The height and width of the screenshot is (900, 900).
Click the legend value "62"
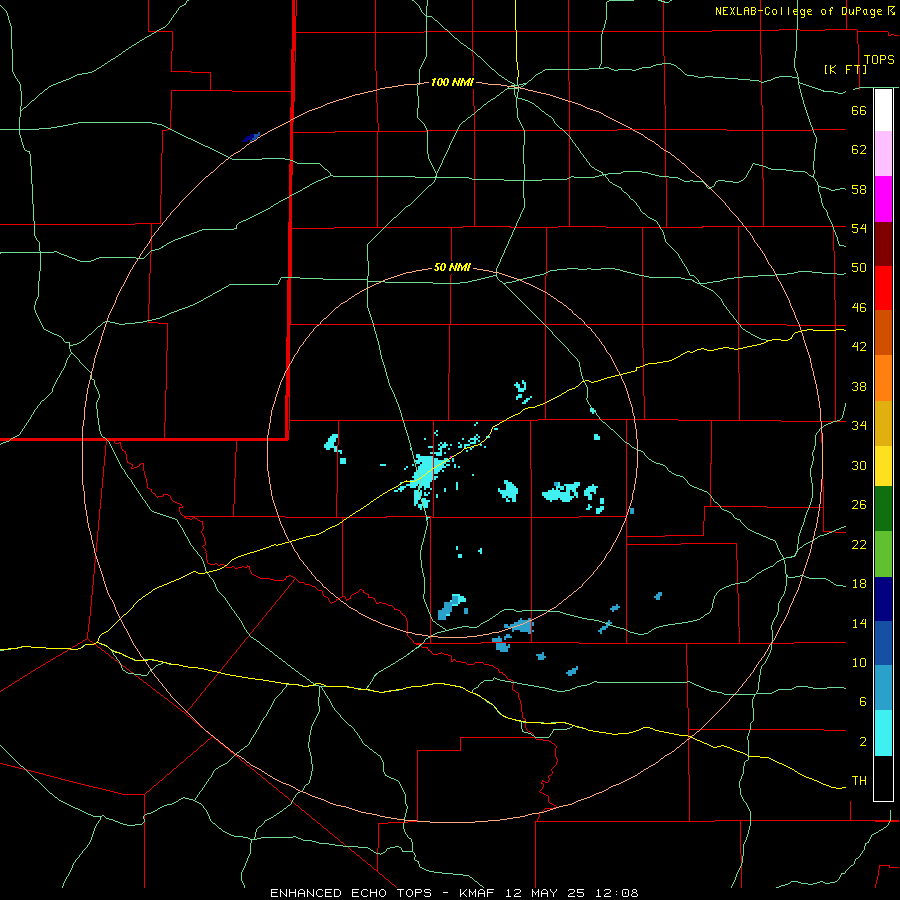point(859,150)
